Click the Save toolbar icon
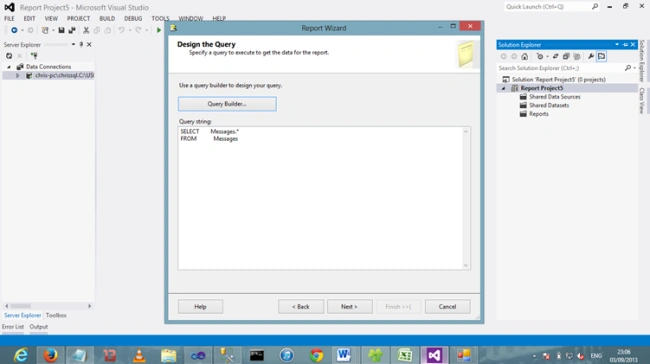The image size is (650, 364). coord(61,30)
